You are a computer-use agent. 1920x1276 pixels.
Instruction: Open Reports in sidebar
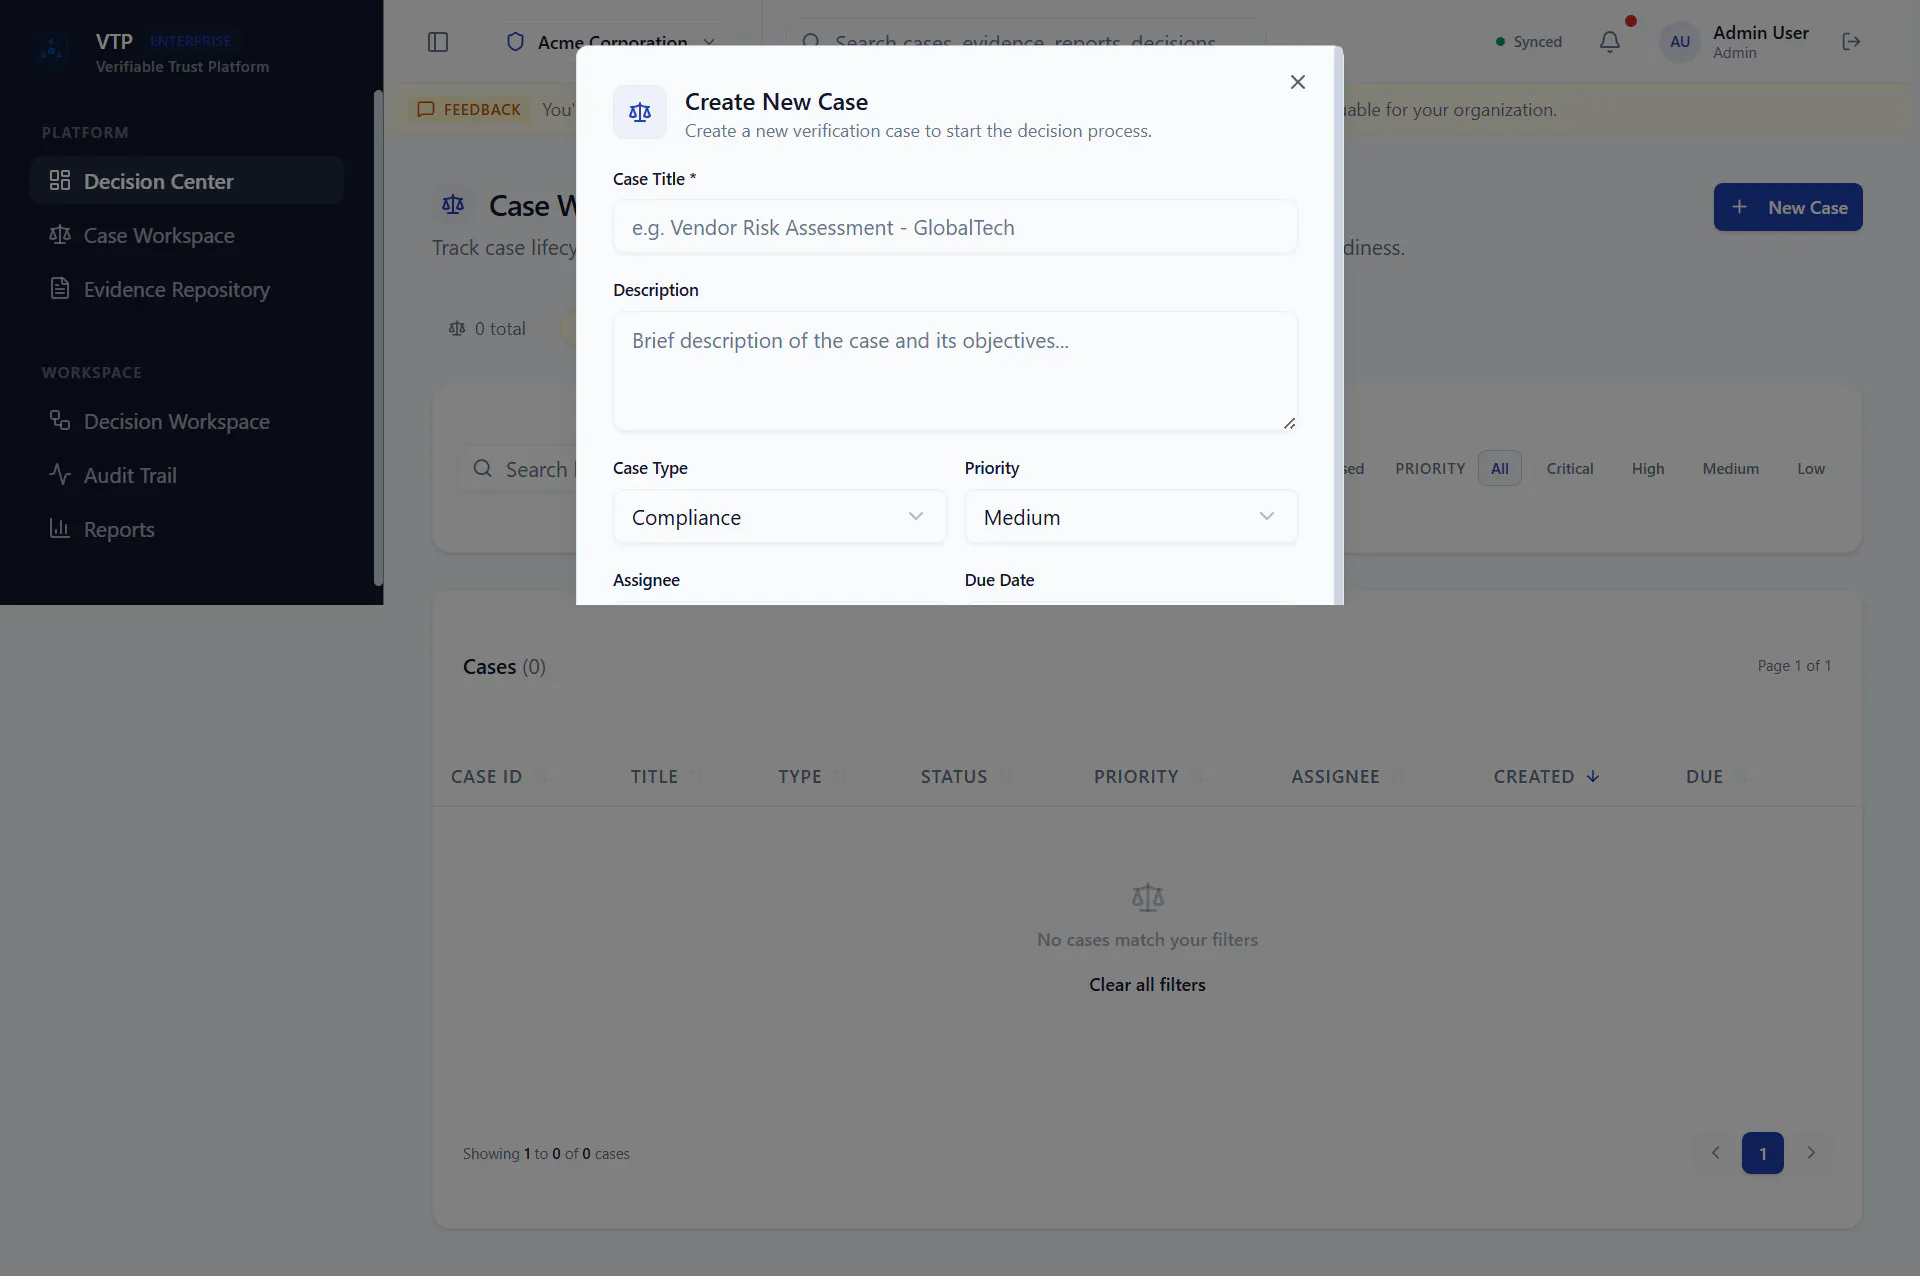[x=187, y=529]
